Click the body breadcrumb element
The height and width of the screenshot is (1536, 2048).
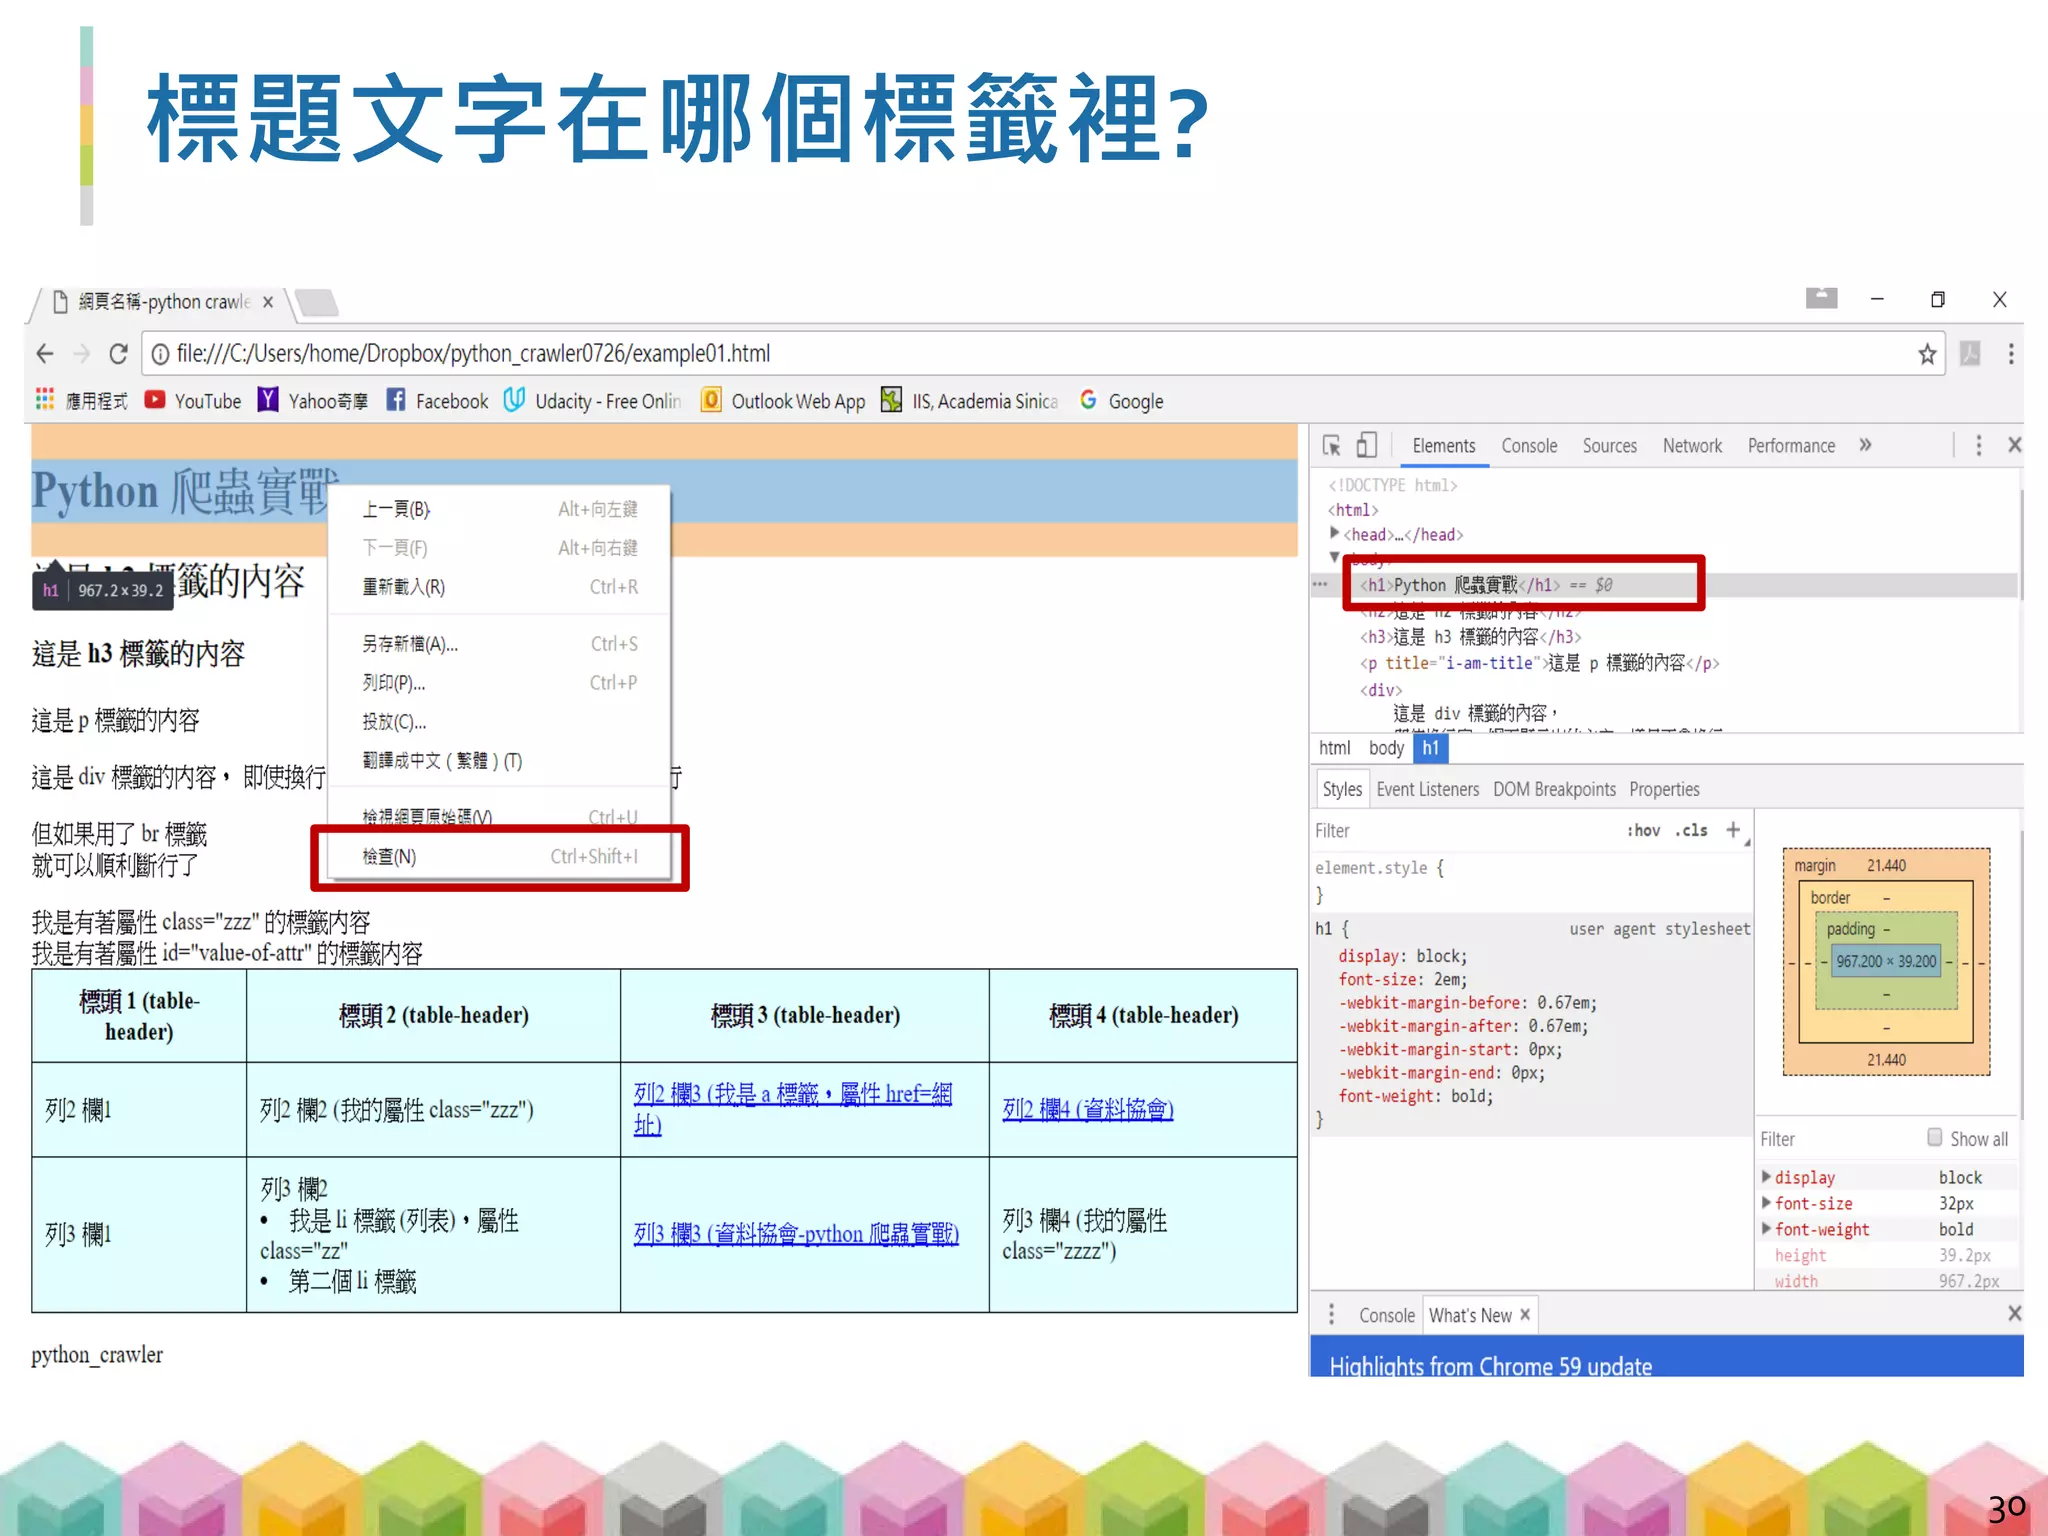tap(1386, 748)
